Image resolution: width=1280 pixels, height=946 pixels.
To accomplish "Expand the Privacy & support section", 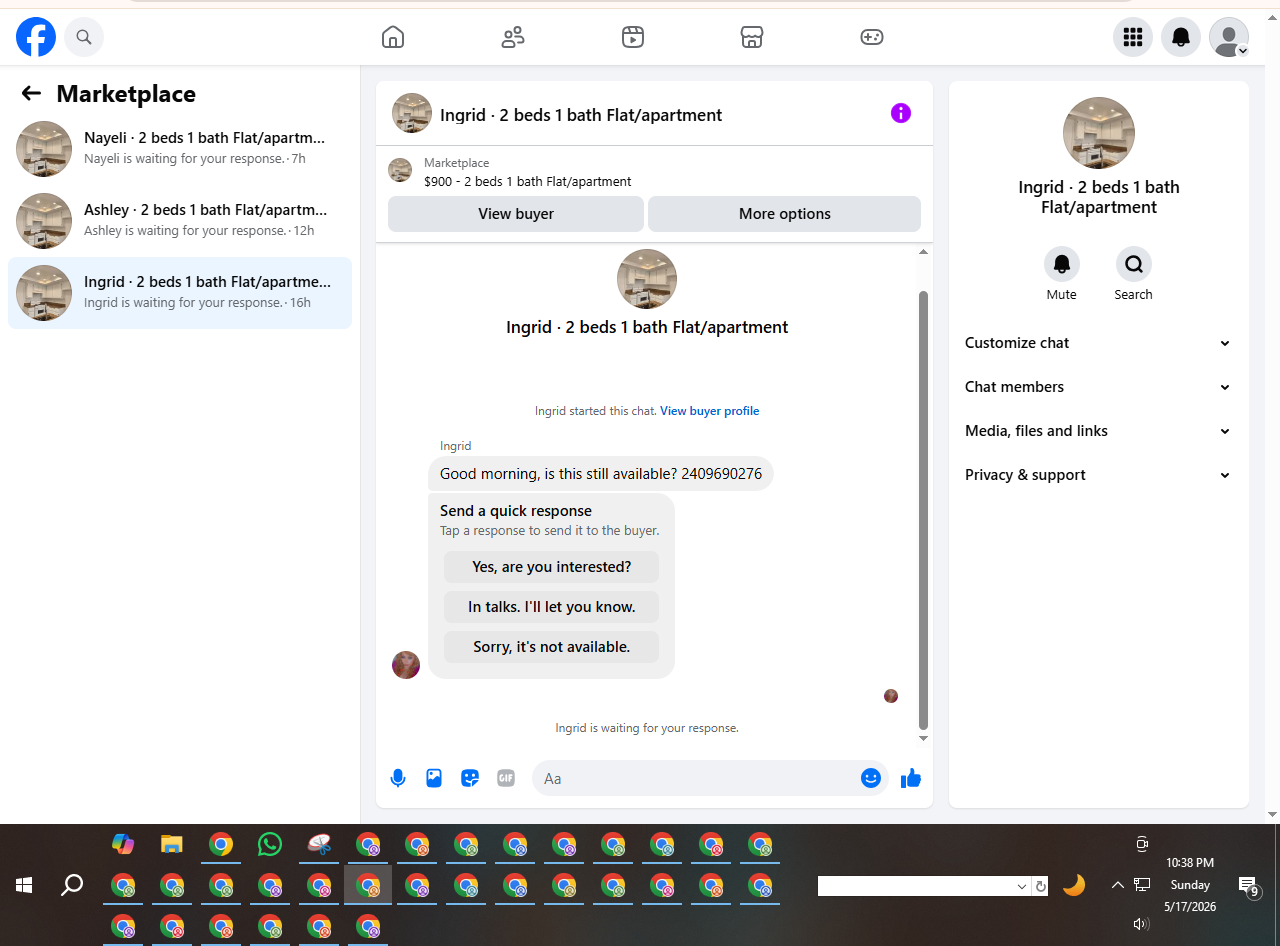I will (x=1099, y=475).
